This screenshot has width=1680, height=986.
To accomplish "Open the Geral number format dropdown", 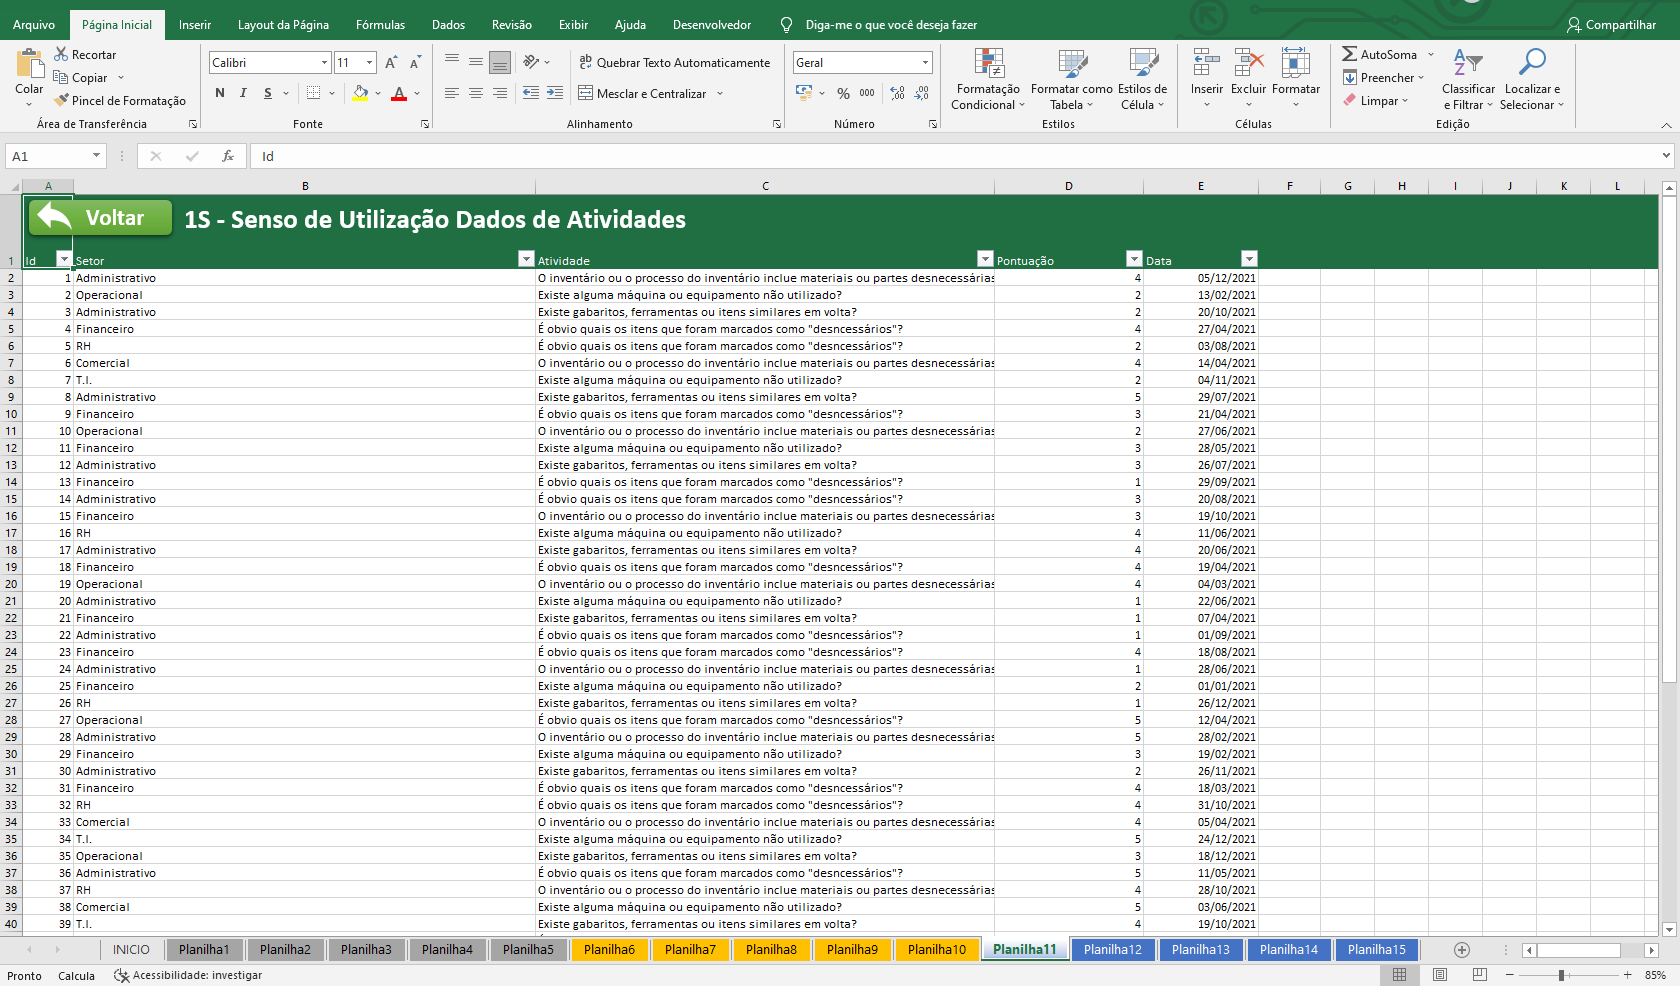I will pos(925,62).
